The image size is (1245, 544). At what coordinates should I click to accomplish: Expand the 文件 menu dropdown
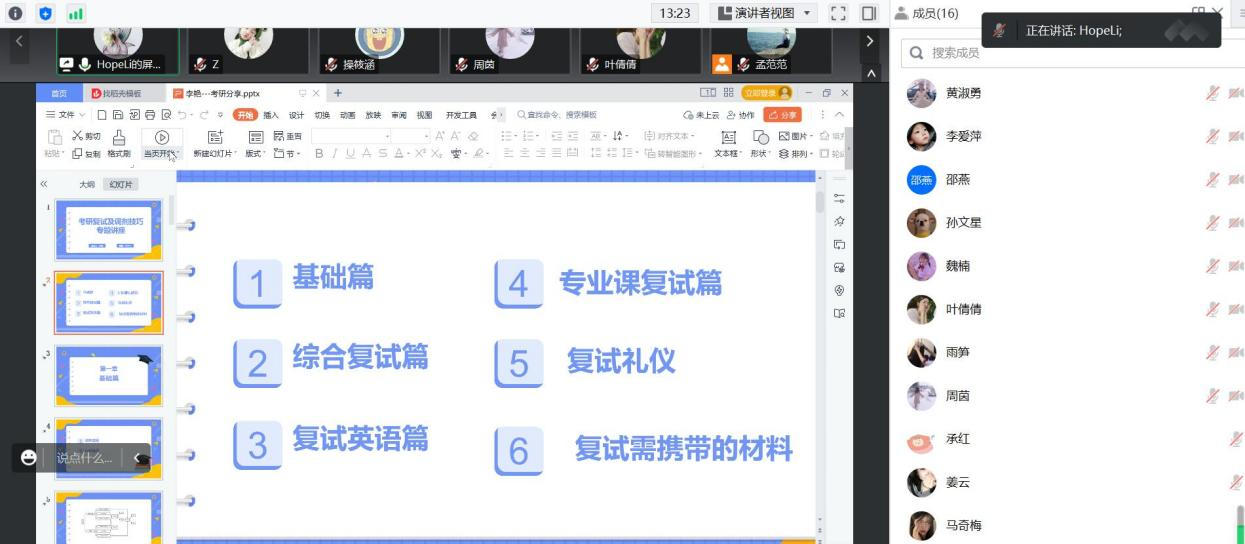64,115
